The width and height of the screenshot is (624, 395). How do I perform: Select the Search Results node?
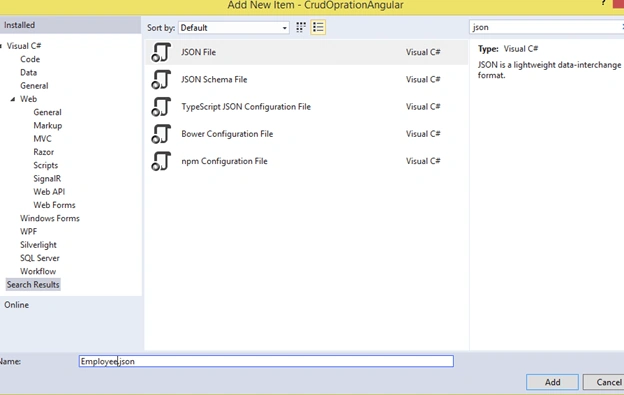pyautogui.click(x=33, y=284)
